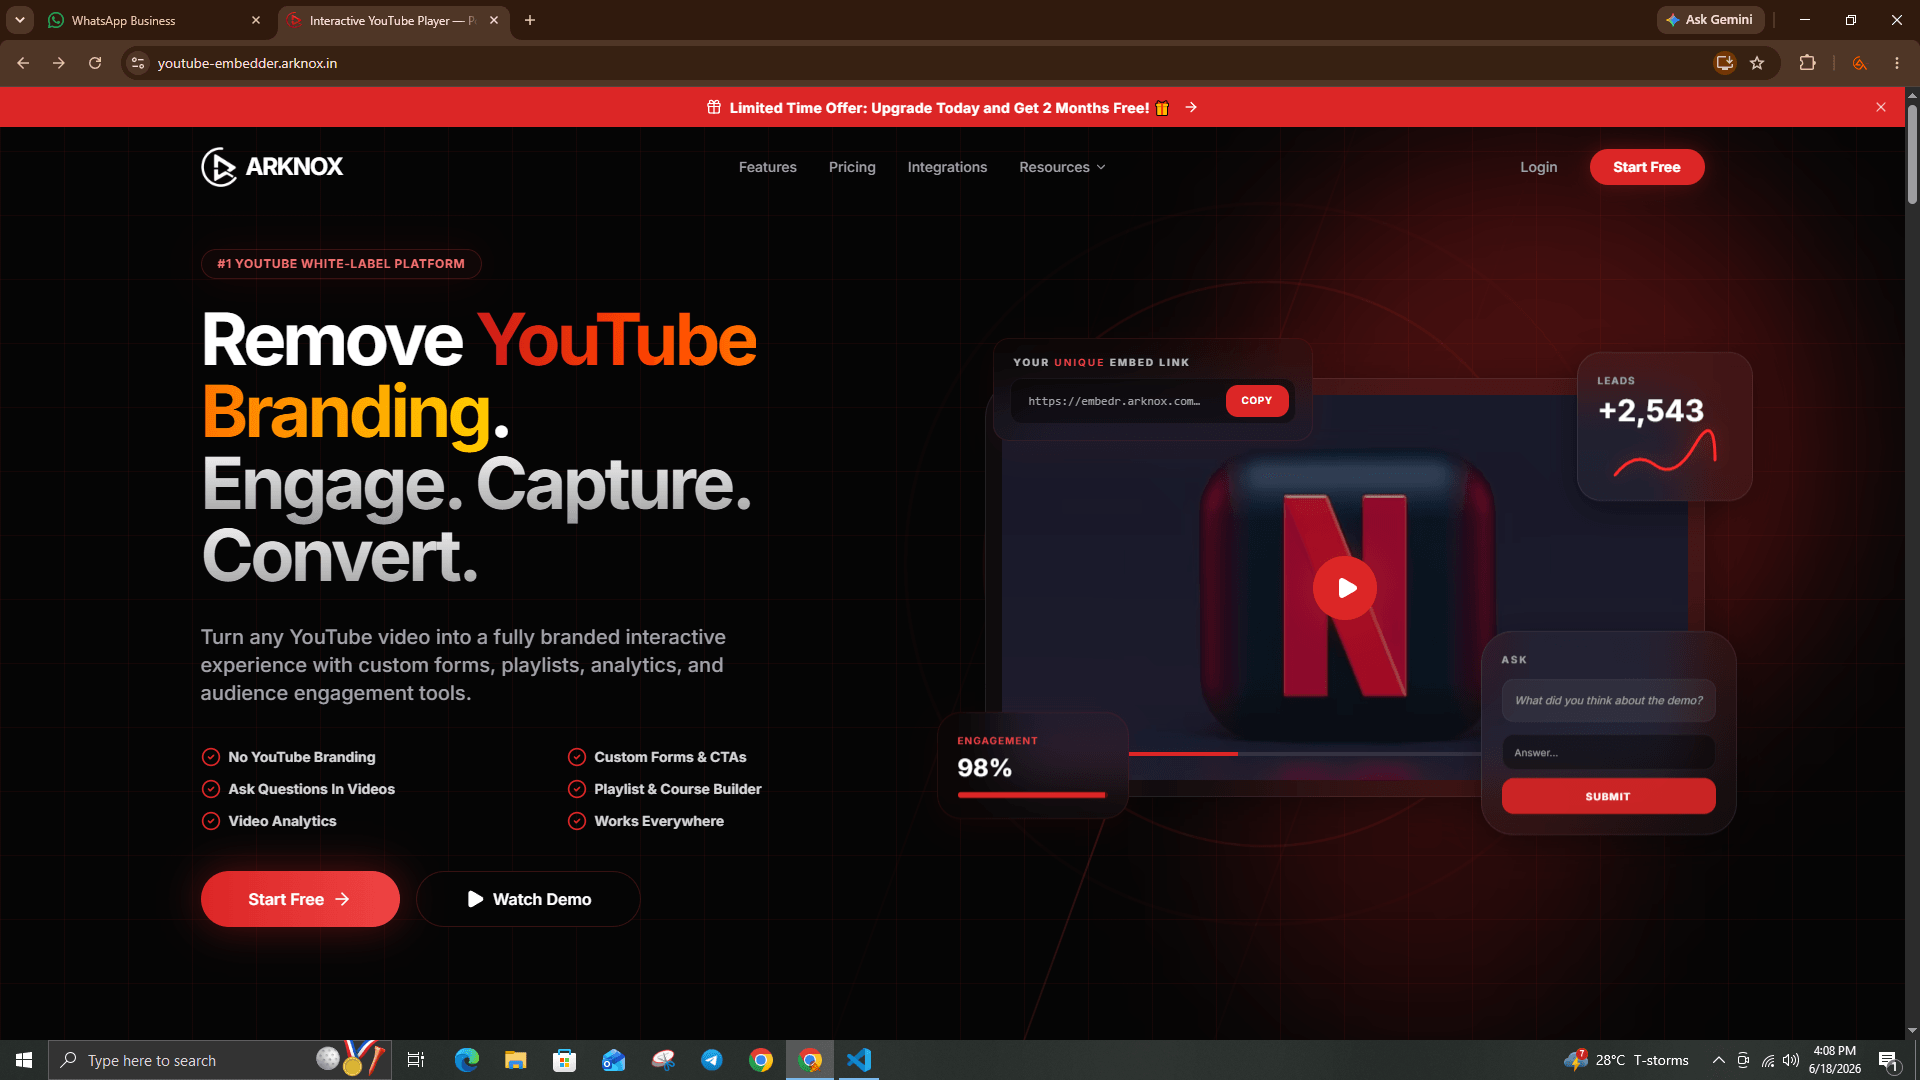The height and width of the screenshot is (1080, 1920).
Task: Click "Playlist & Course Builder" feature text
Action: [x=678, y=789]
